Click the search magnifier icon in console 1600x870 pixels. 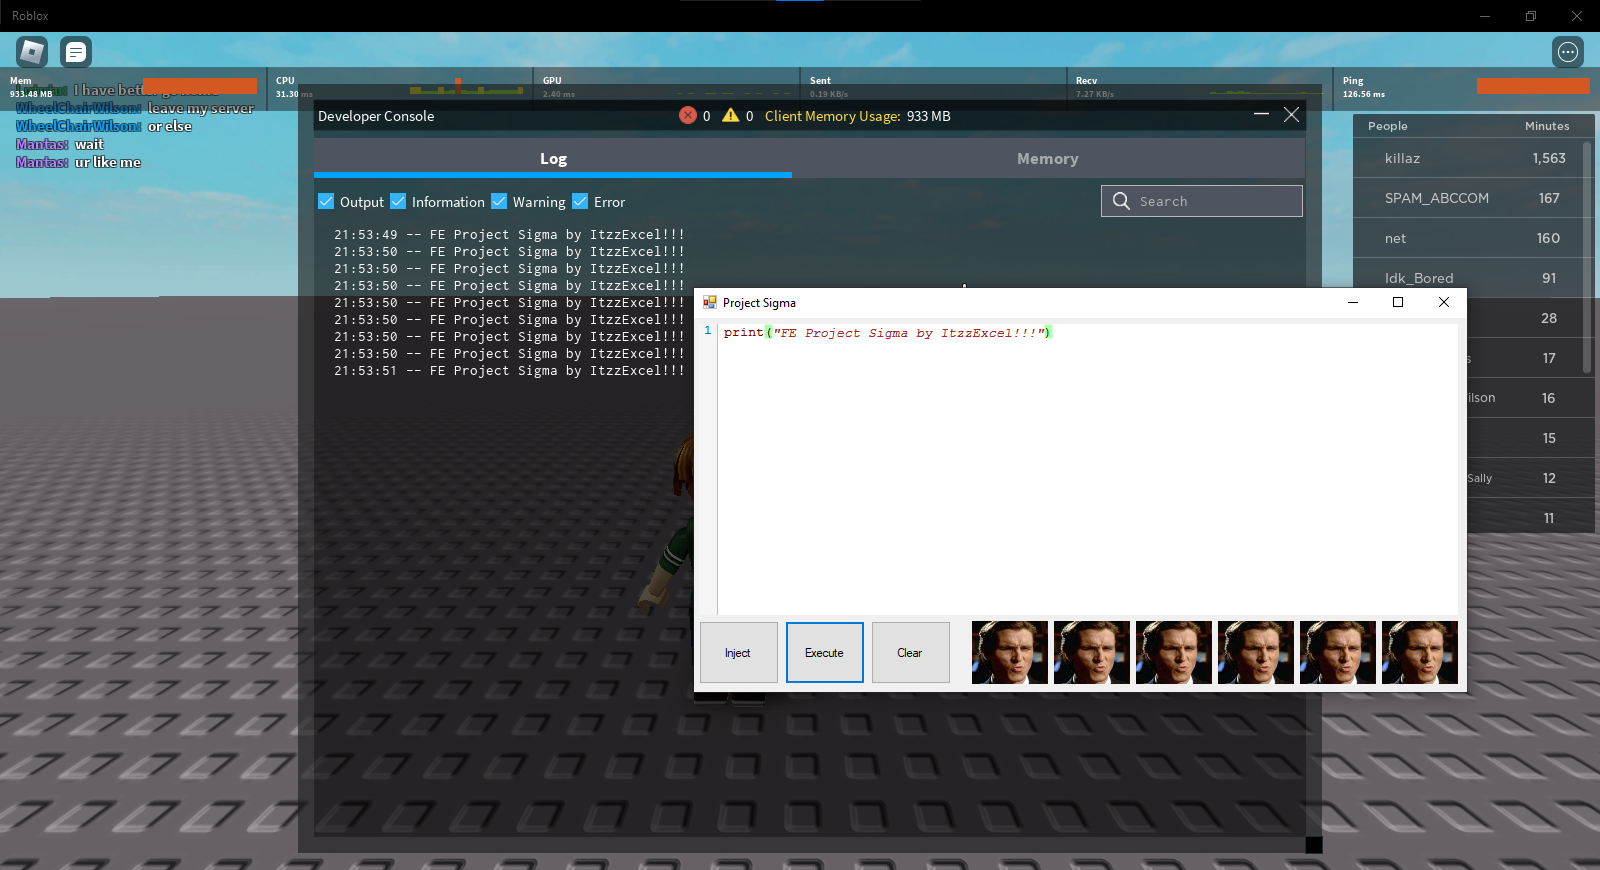[1121, 201]
